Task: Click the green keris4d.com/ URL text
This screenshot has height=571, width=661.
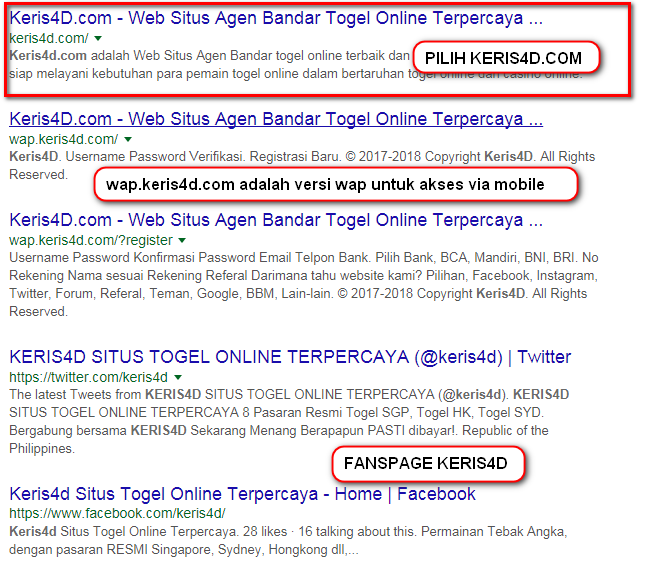Action: 49,38
